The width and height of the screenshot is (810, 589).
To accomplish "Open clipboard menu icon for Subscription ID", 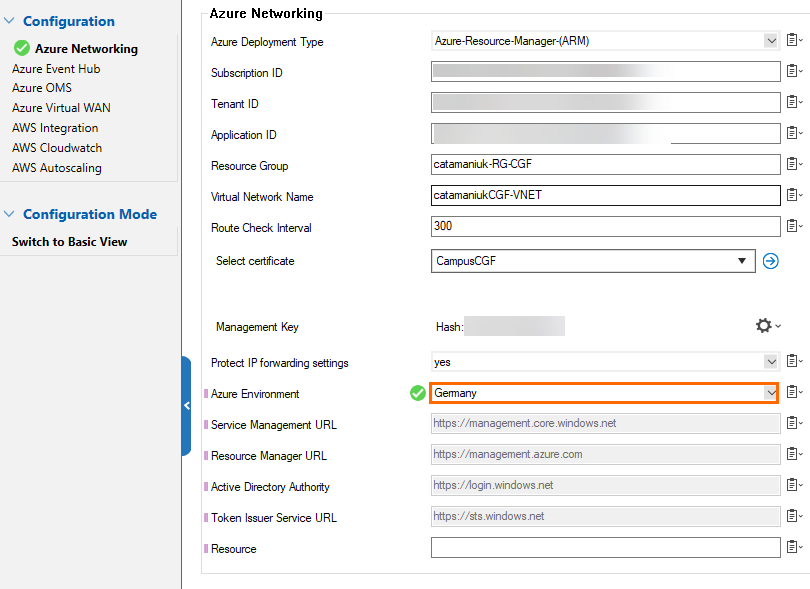I will click(794, 71).
